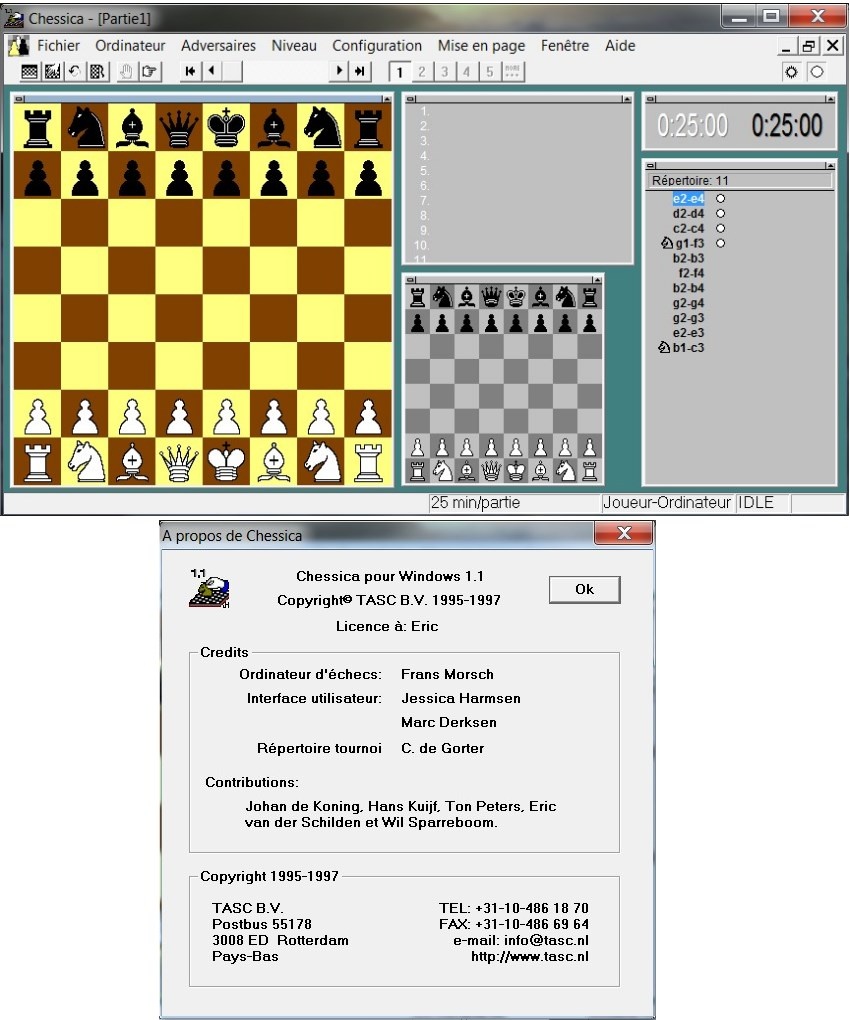The image size is (850, 1020).
Task: Select the b2-b3 repertoire move
Action: [x=688, y=258]
